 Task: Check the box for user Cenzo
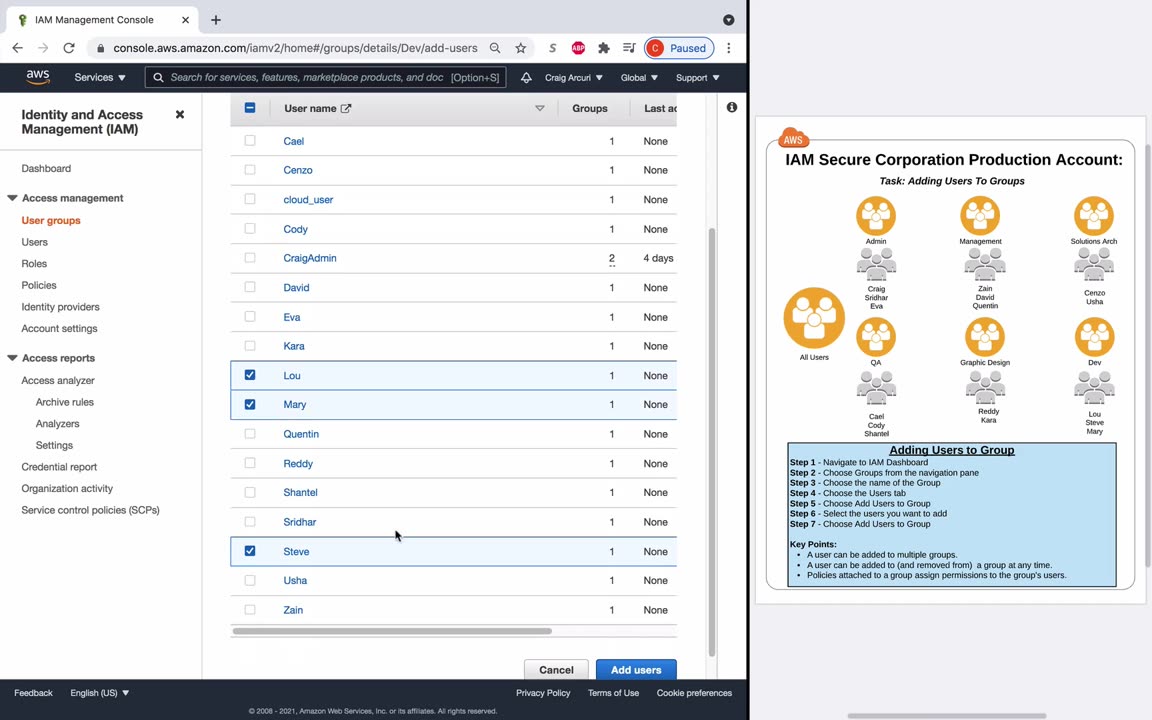(x=250, y=170)
